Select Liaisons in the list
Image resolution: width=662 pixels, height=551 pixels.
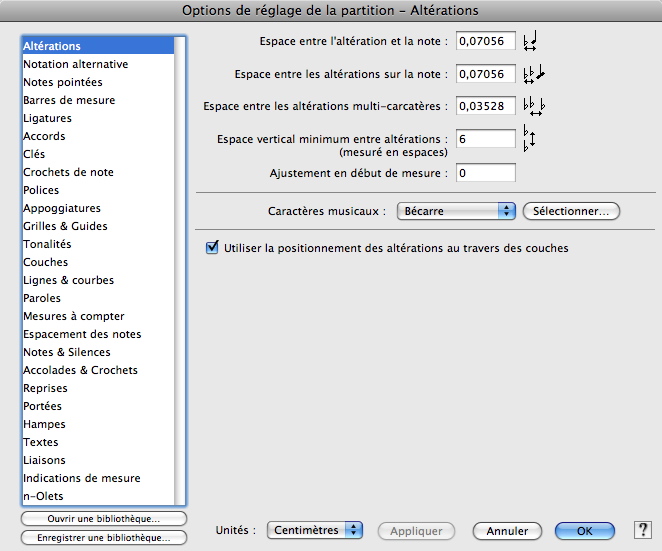pos(98,460)
